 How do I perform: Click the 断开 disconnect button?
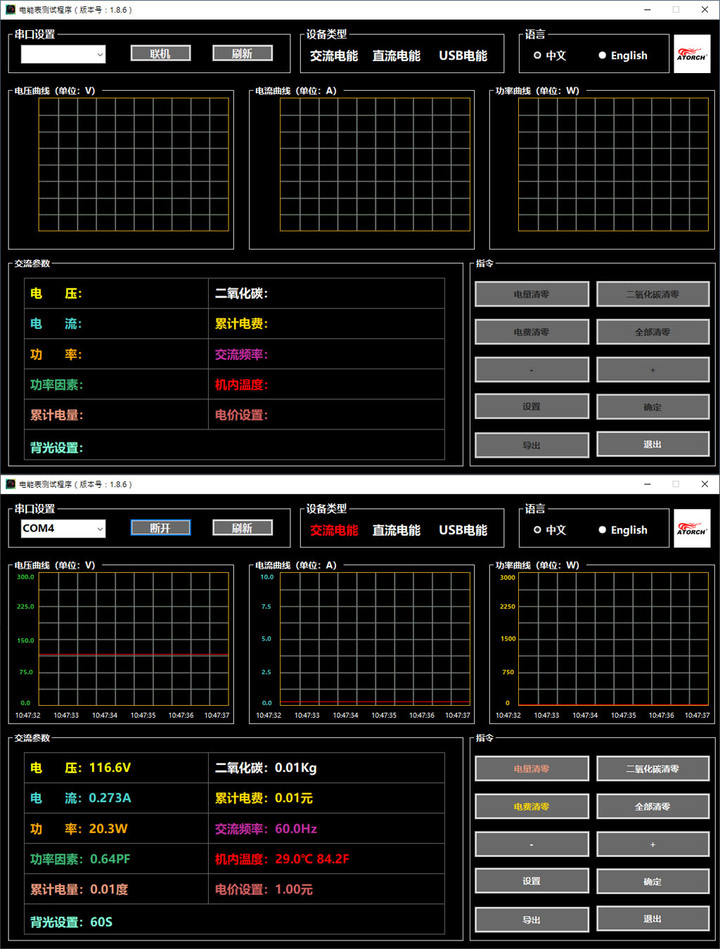(160, 528)
